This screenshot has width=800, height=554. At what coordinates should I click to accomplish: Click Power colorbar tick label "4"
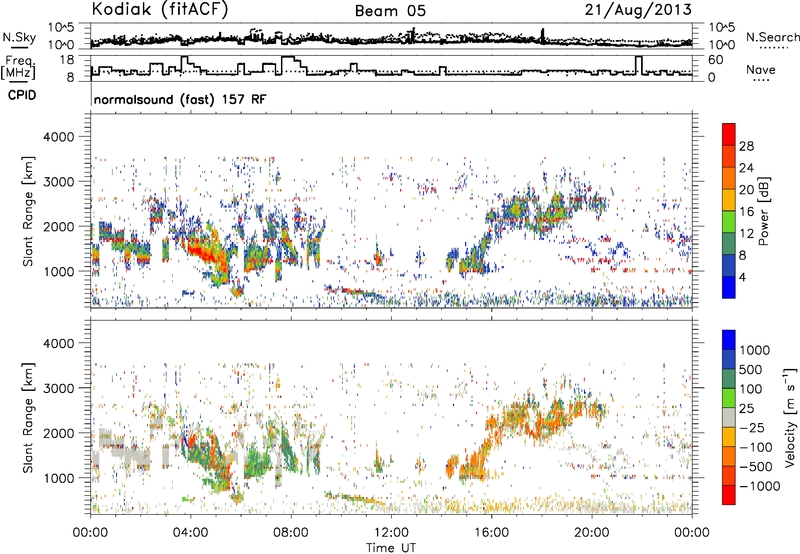pyautogui.click(x=742, y=277)
